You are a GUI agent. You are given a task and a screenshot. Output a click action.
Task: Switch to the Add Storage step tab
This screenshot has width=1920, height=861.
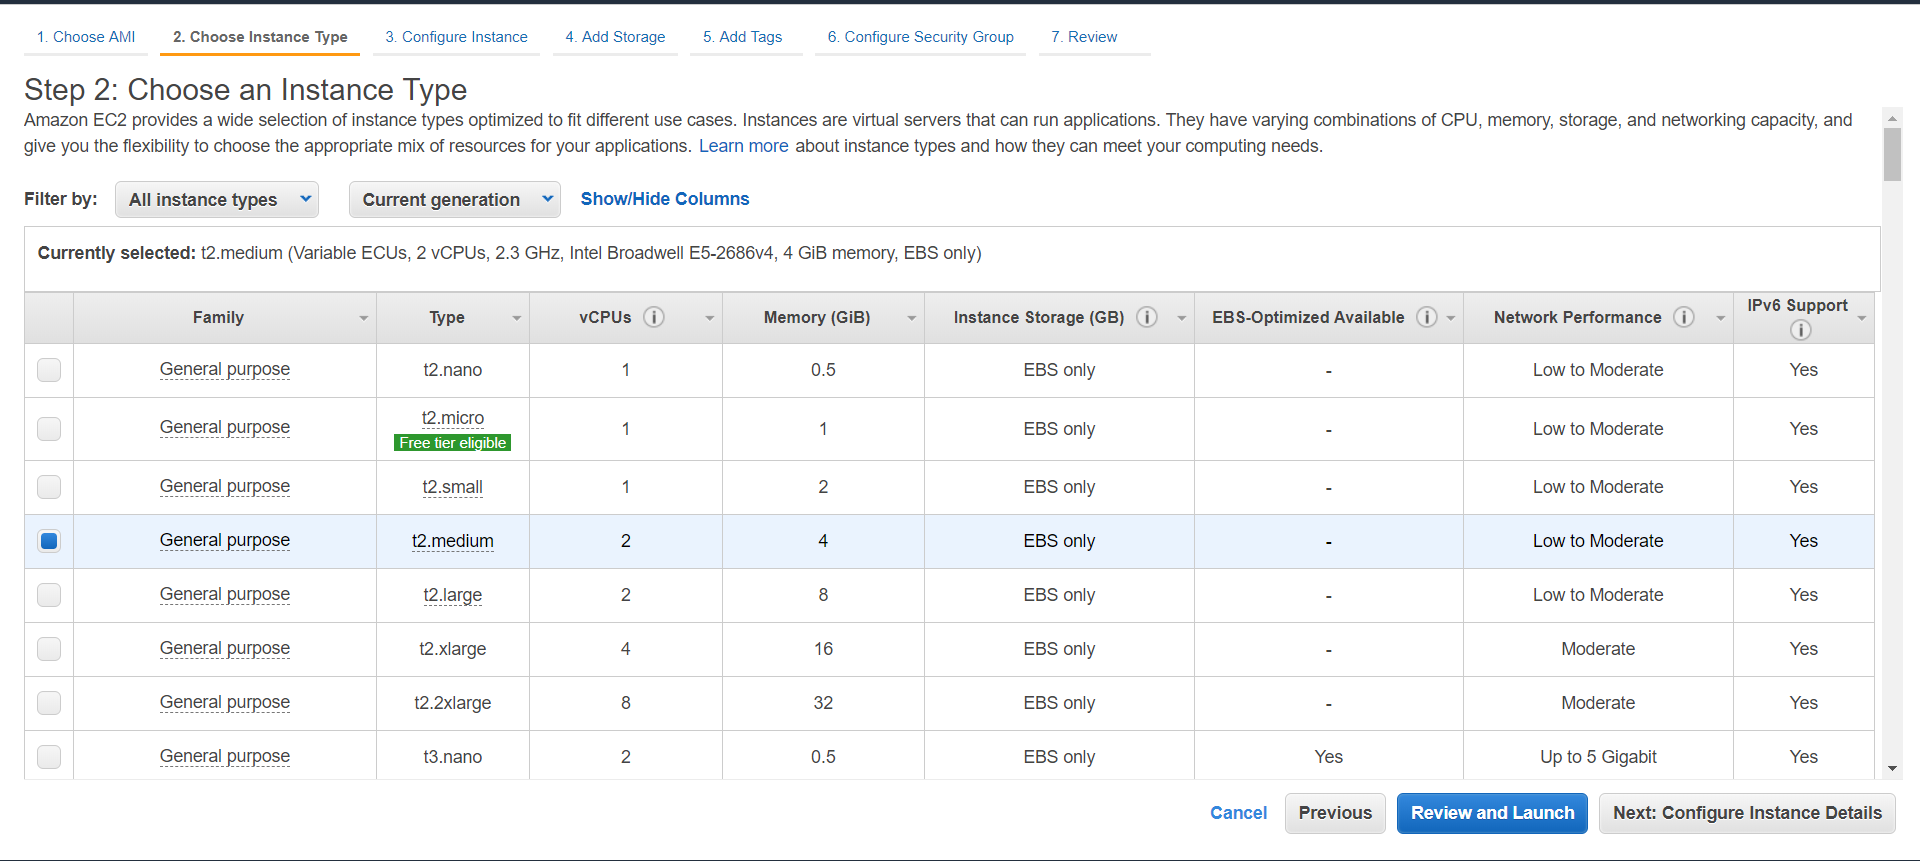[615, 37]
